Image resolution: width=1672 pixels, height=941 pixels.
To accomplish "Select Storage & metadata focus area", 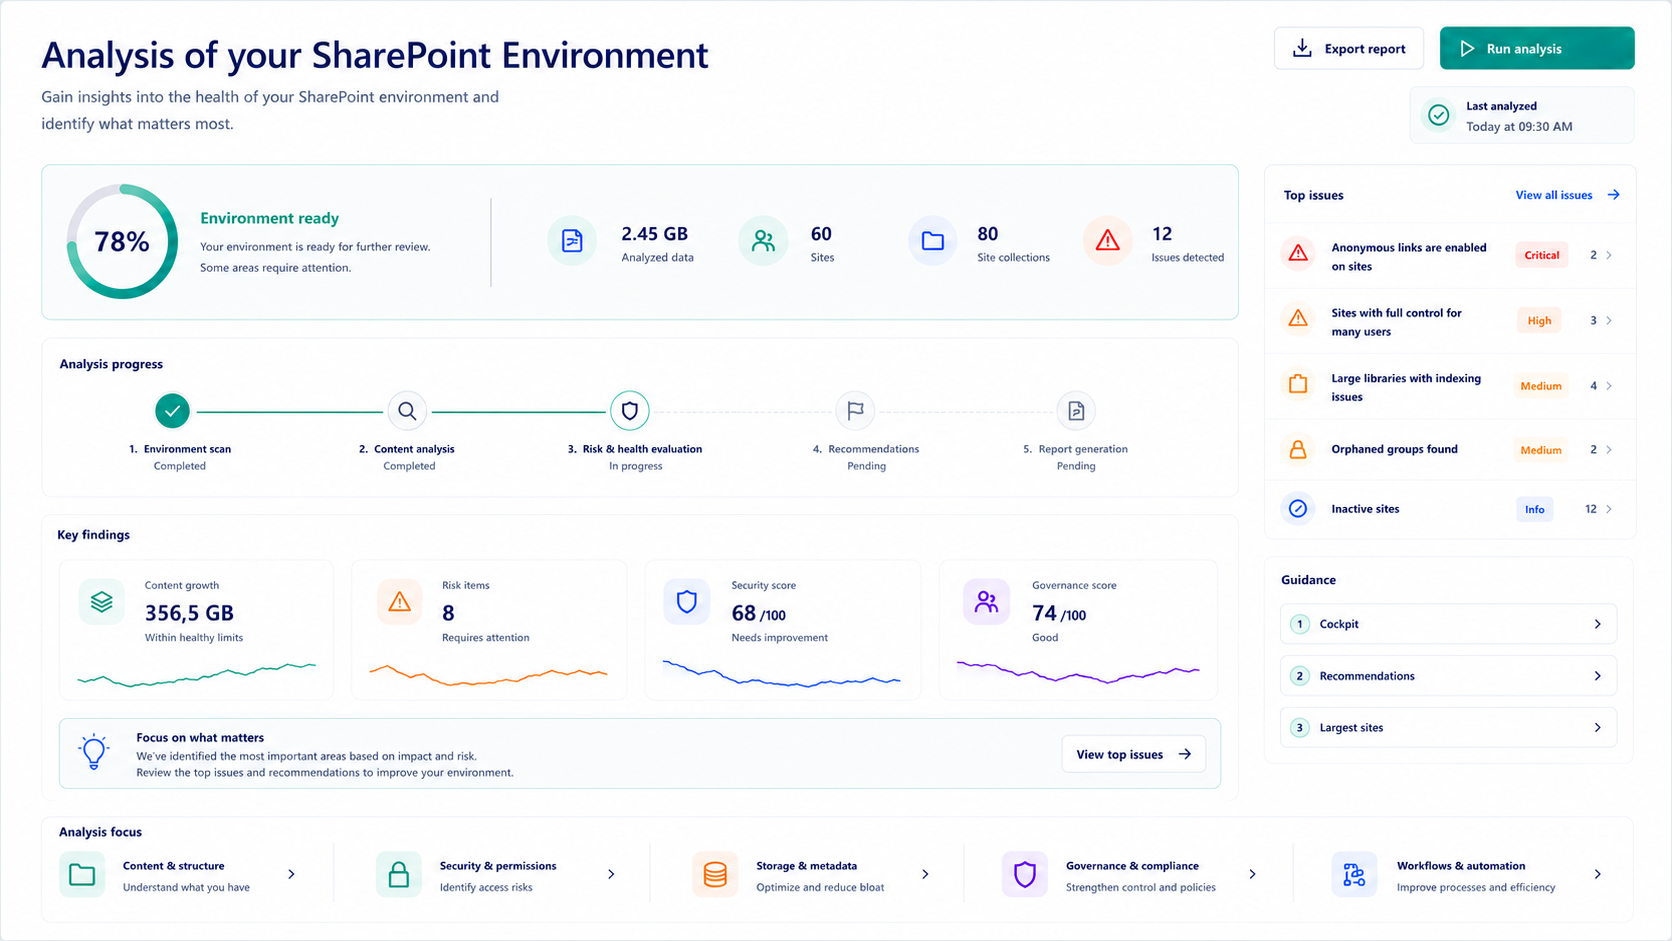I will click(x=812, y=875).
